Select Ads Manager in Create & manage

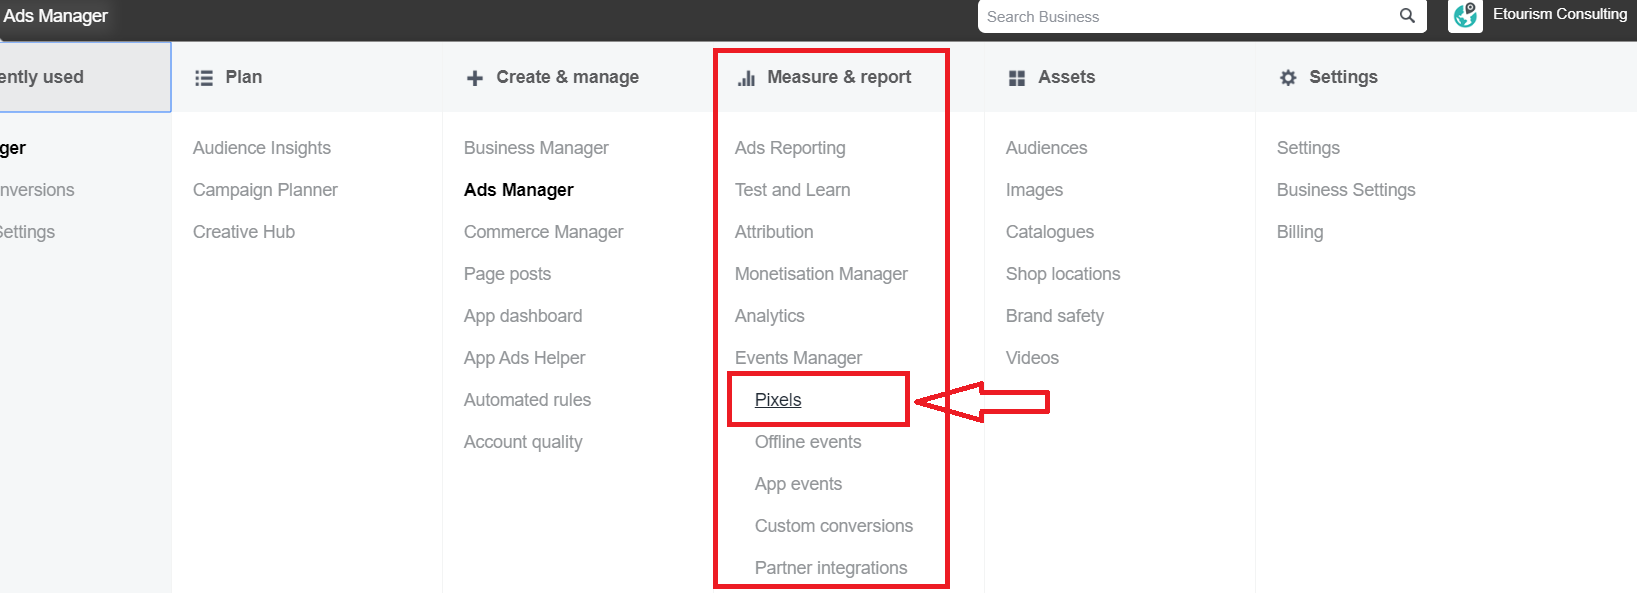click(x=519, y=190)
